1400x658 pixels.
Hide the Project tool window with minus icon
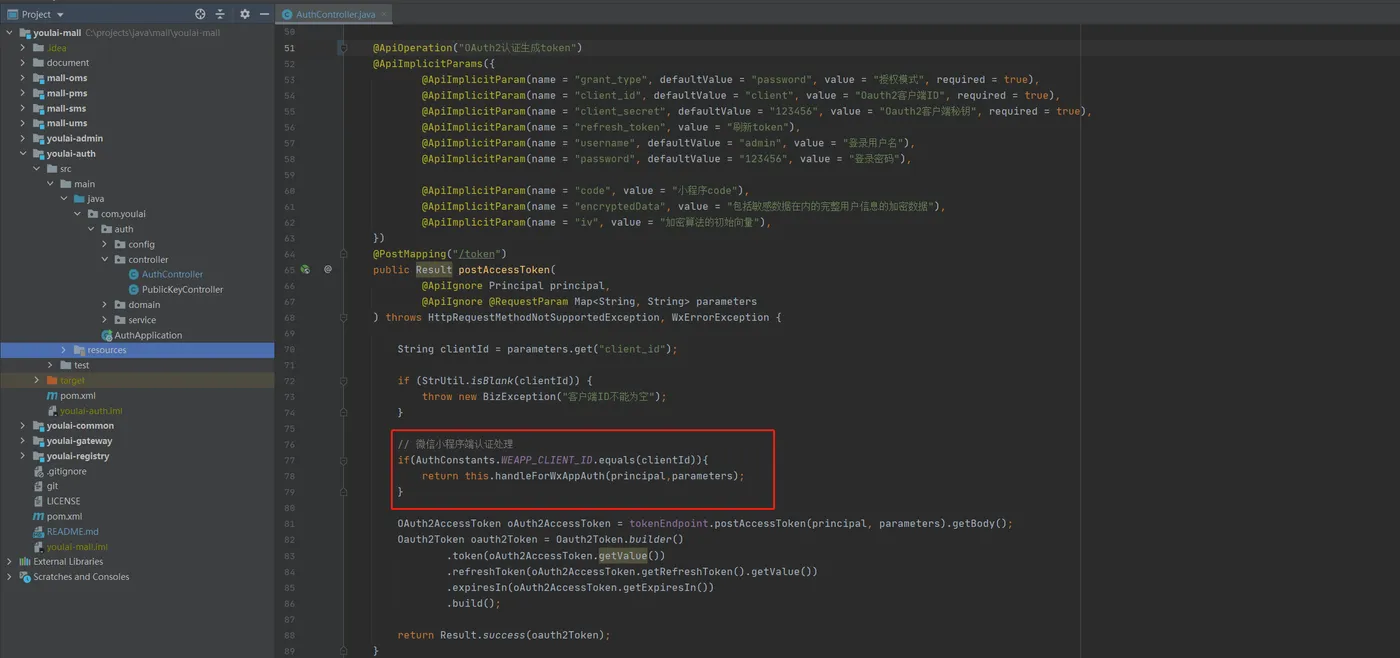click(264, 14)
